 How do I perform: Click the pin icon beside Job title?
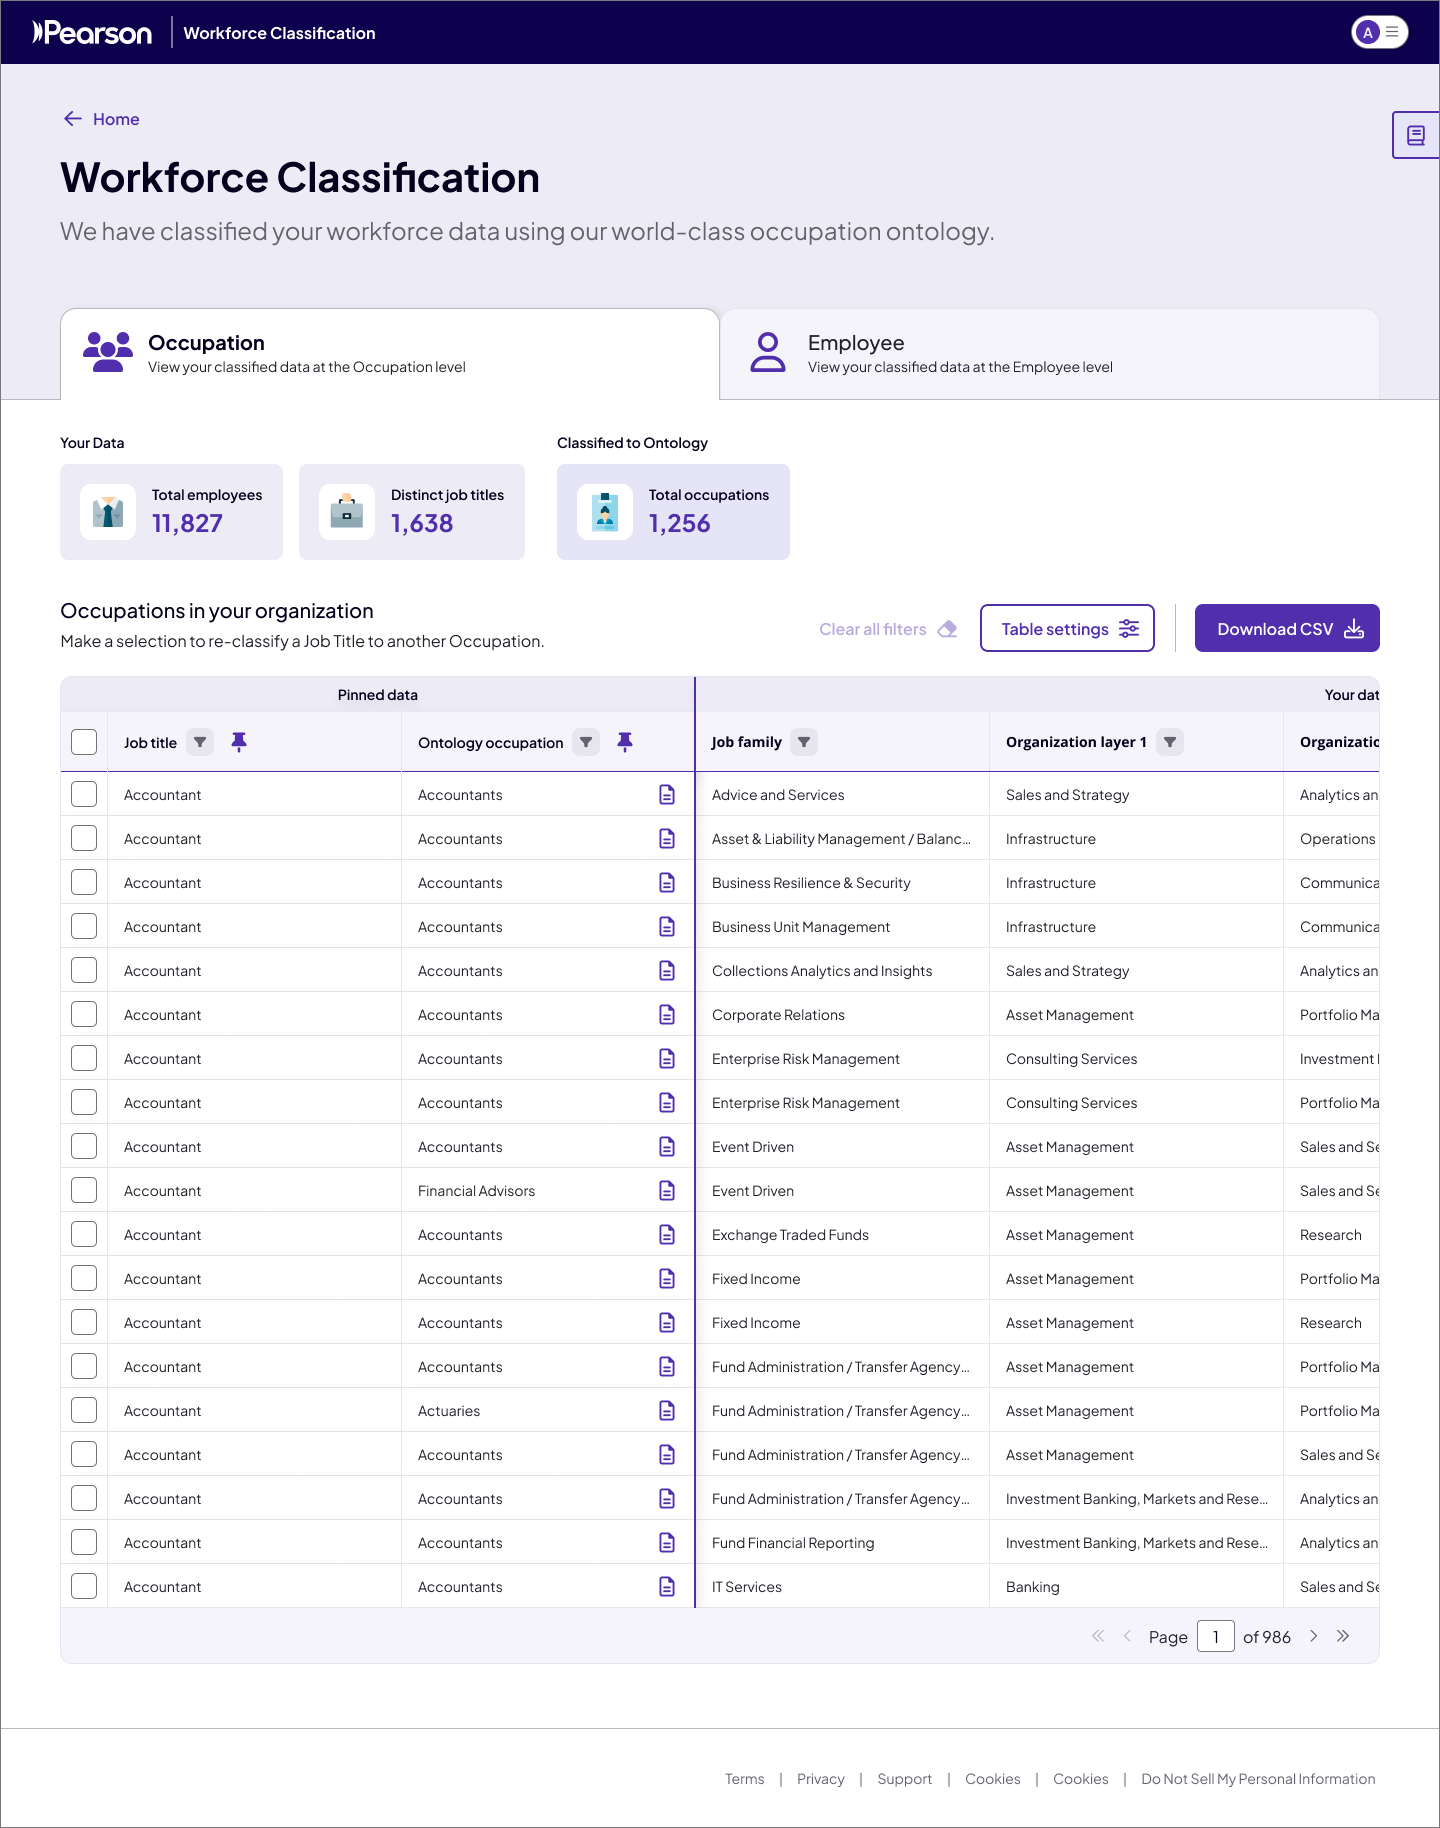point(239,742)
